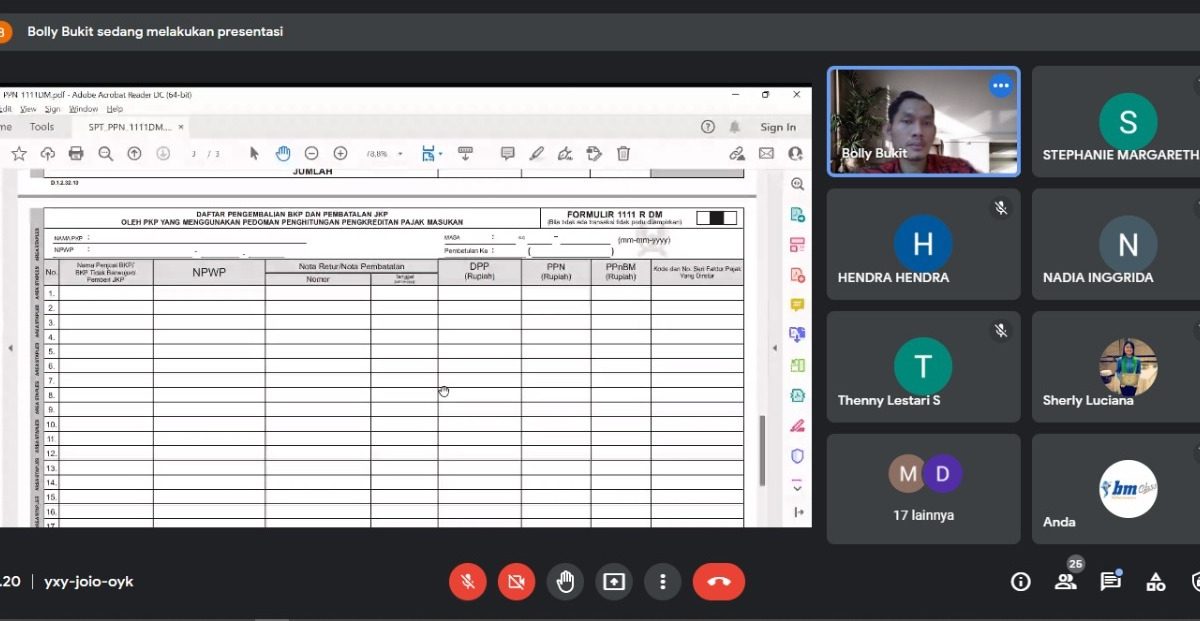
Task: Open Fill & Sign tool in right pane
Action: [797, 425]
